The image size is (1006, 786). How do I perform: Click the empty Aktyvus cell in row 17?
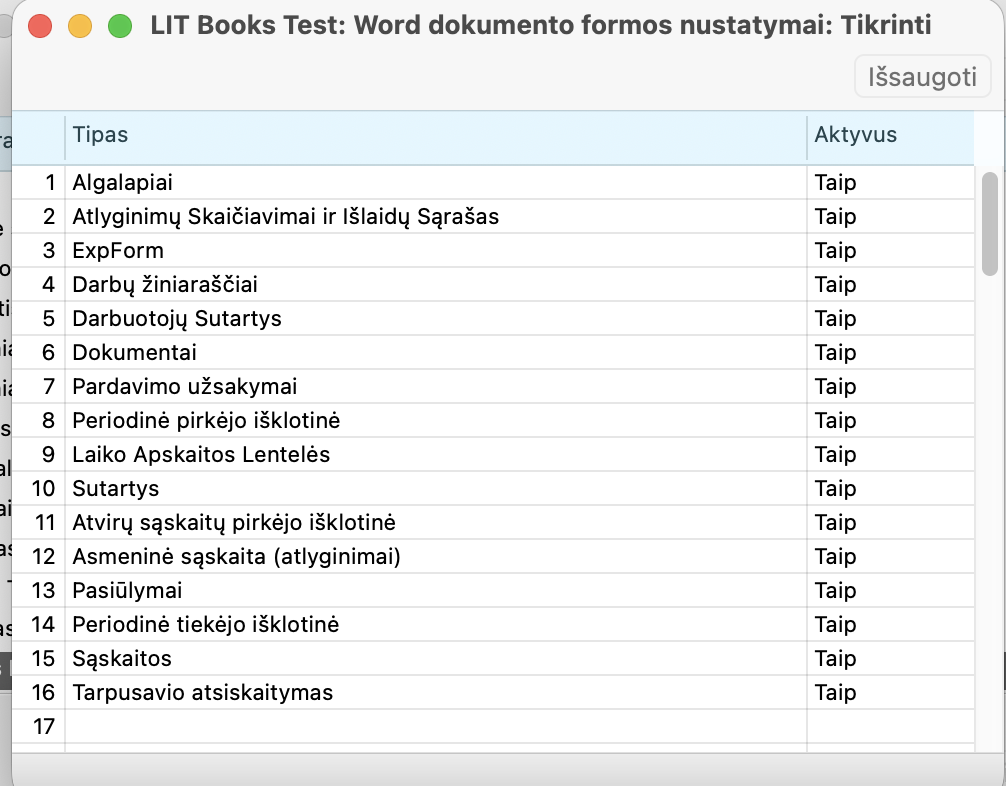891,727
